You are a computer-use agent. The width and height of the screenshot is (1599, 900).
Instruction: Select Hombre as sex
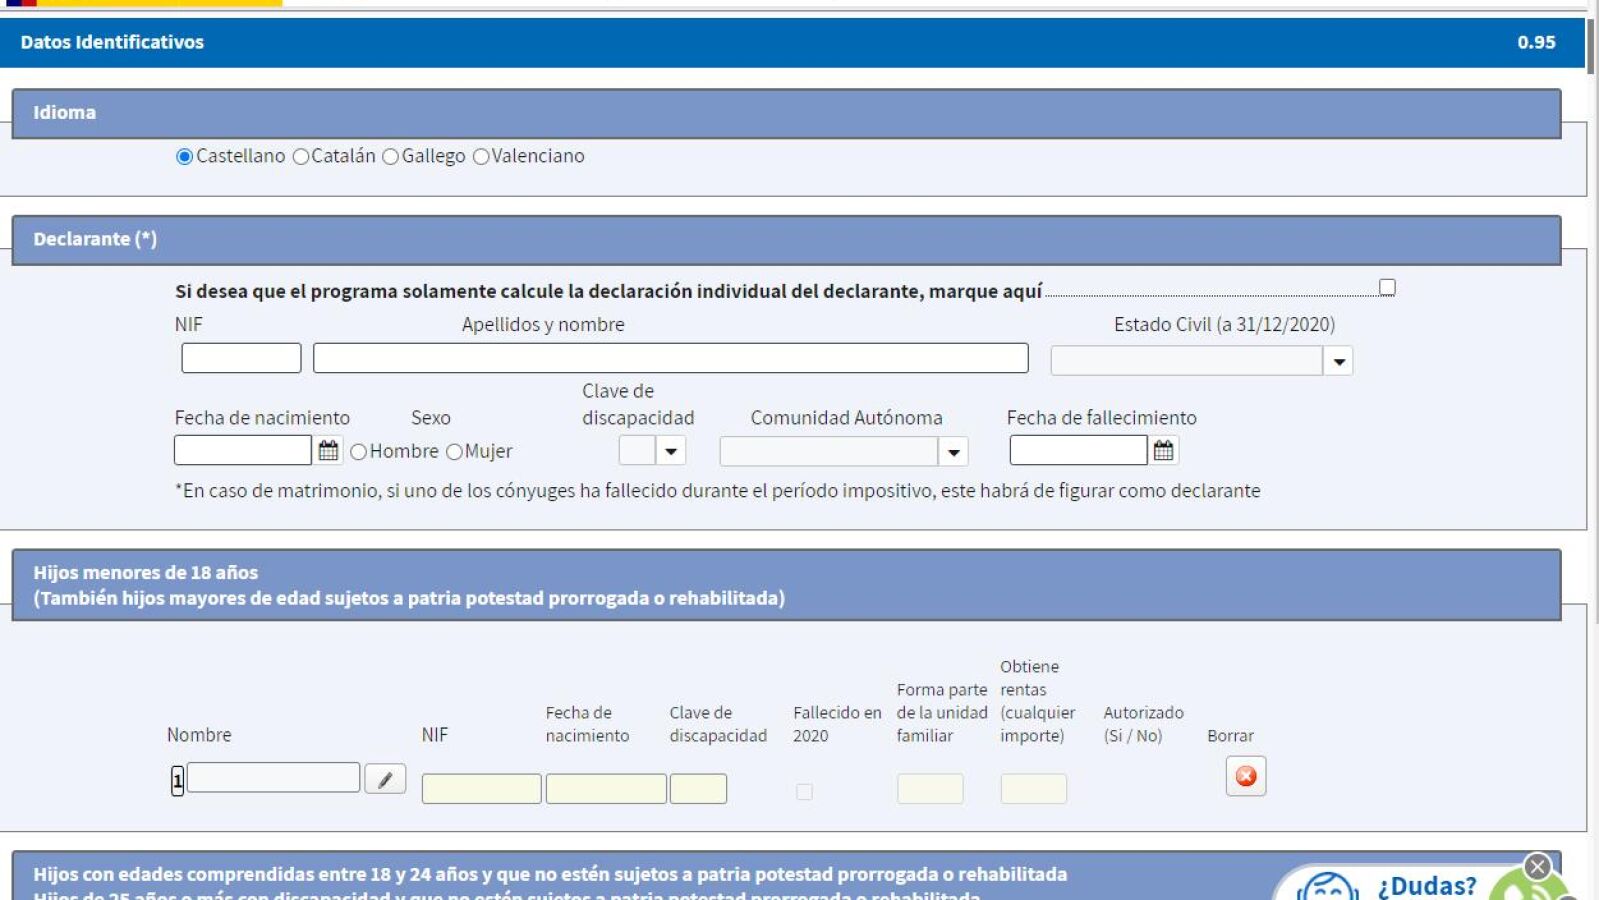coord(359,452)
